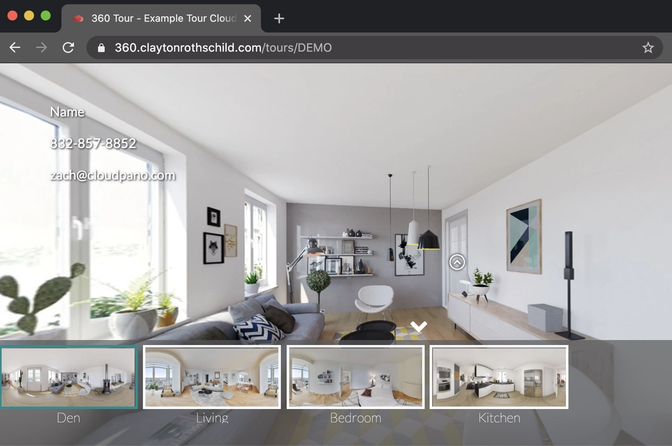Select the 360 Tour browser tab
Image resolution: width=672 pixels, height=446 pixels.
pos(162,18)
